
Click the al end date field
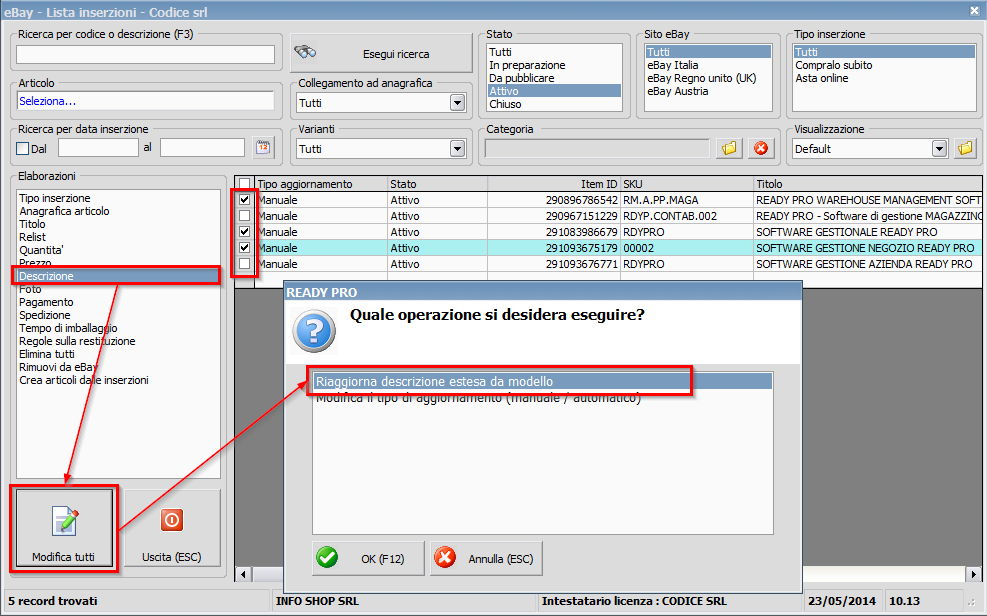point(202,148)
